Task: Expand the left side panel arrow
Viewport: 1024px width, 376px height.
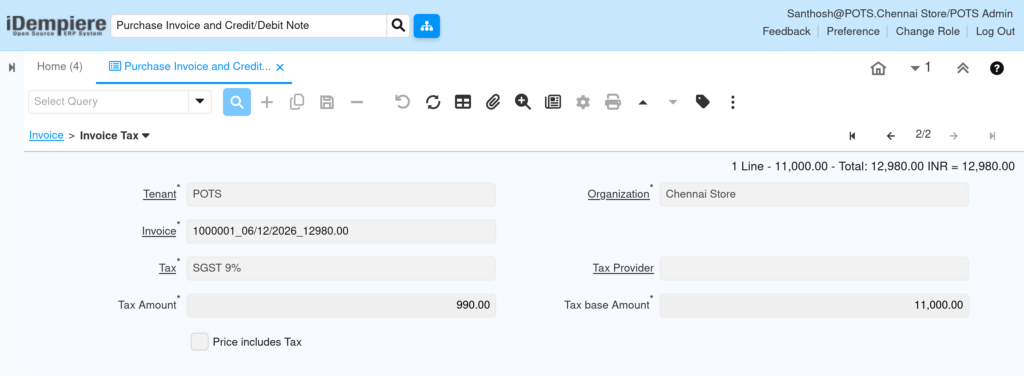Action: [12, 67]
